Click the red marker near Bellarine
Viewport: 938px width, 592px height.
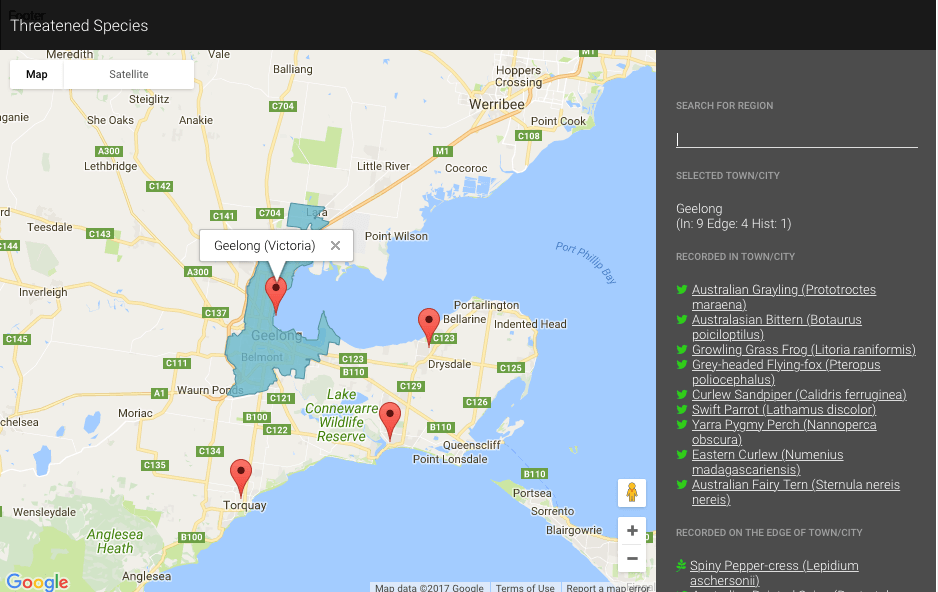tap(429, 325)
